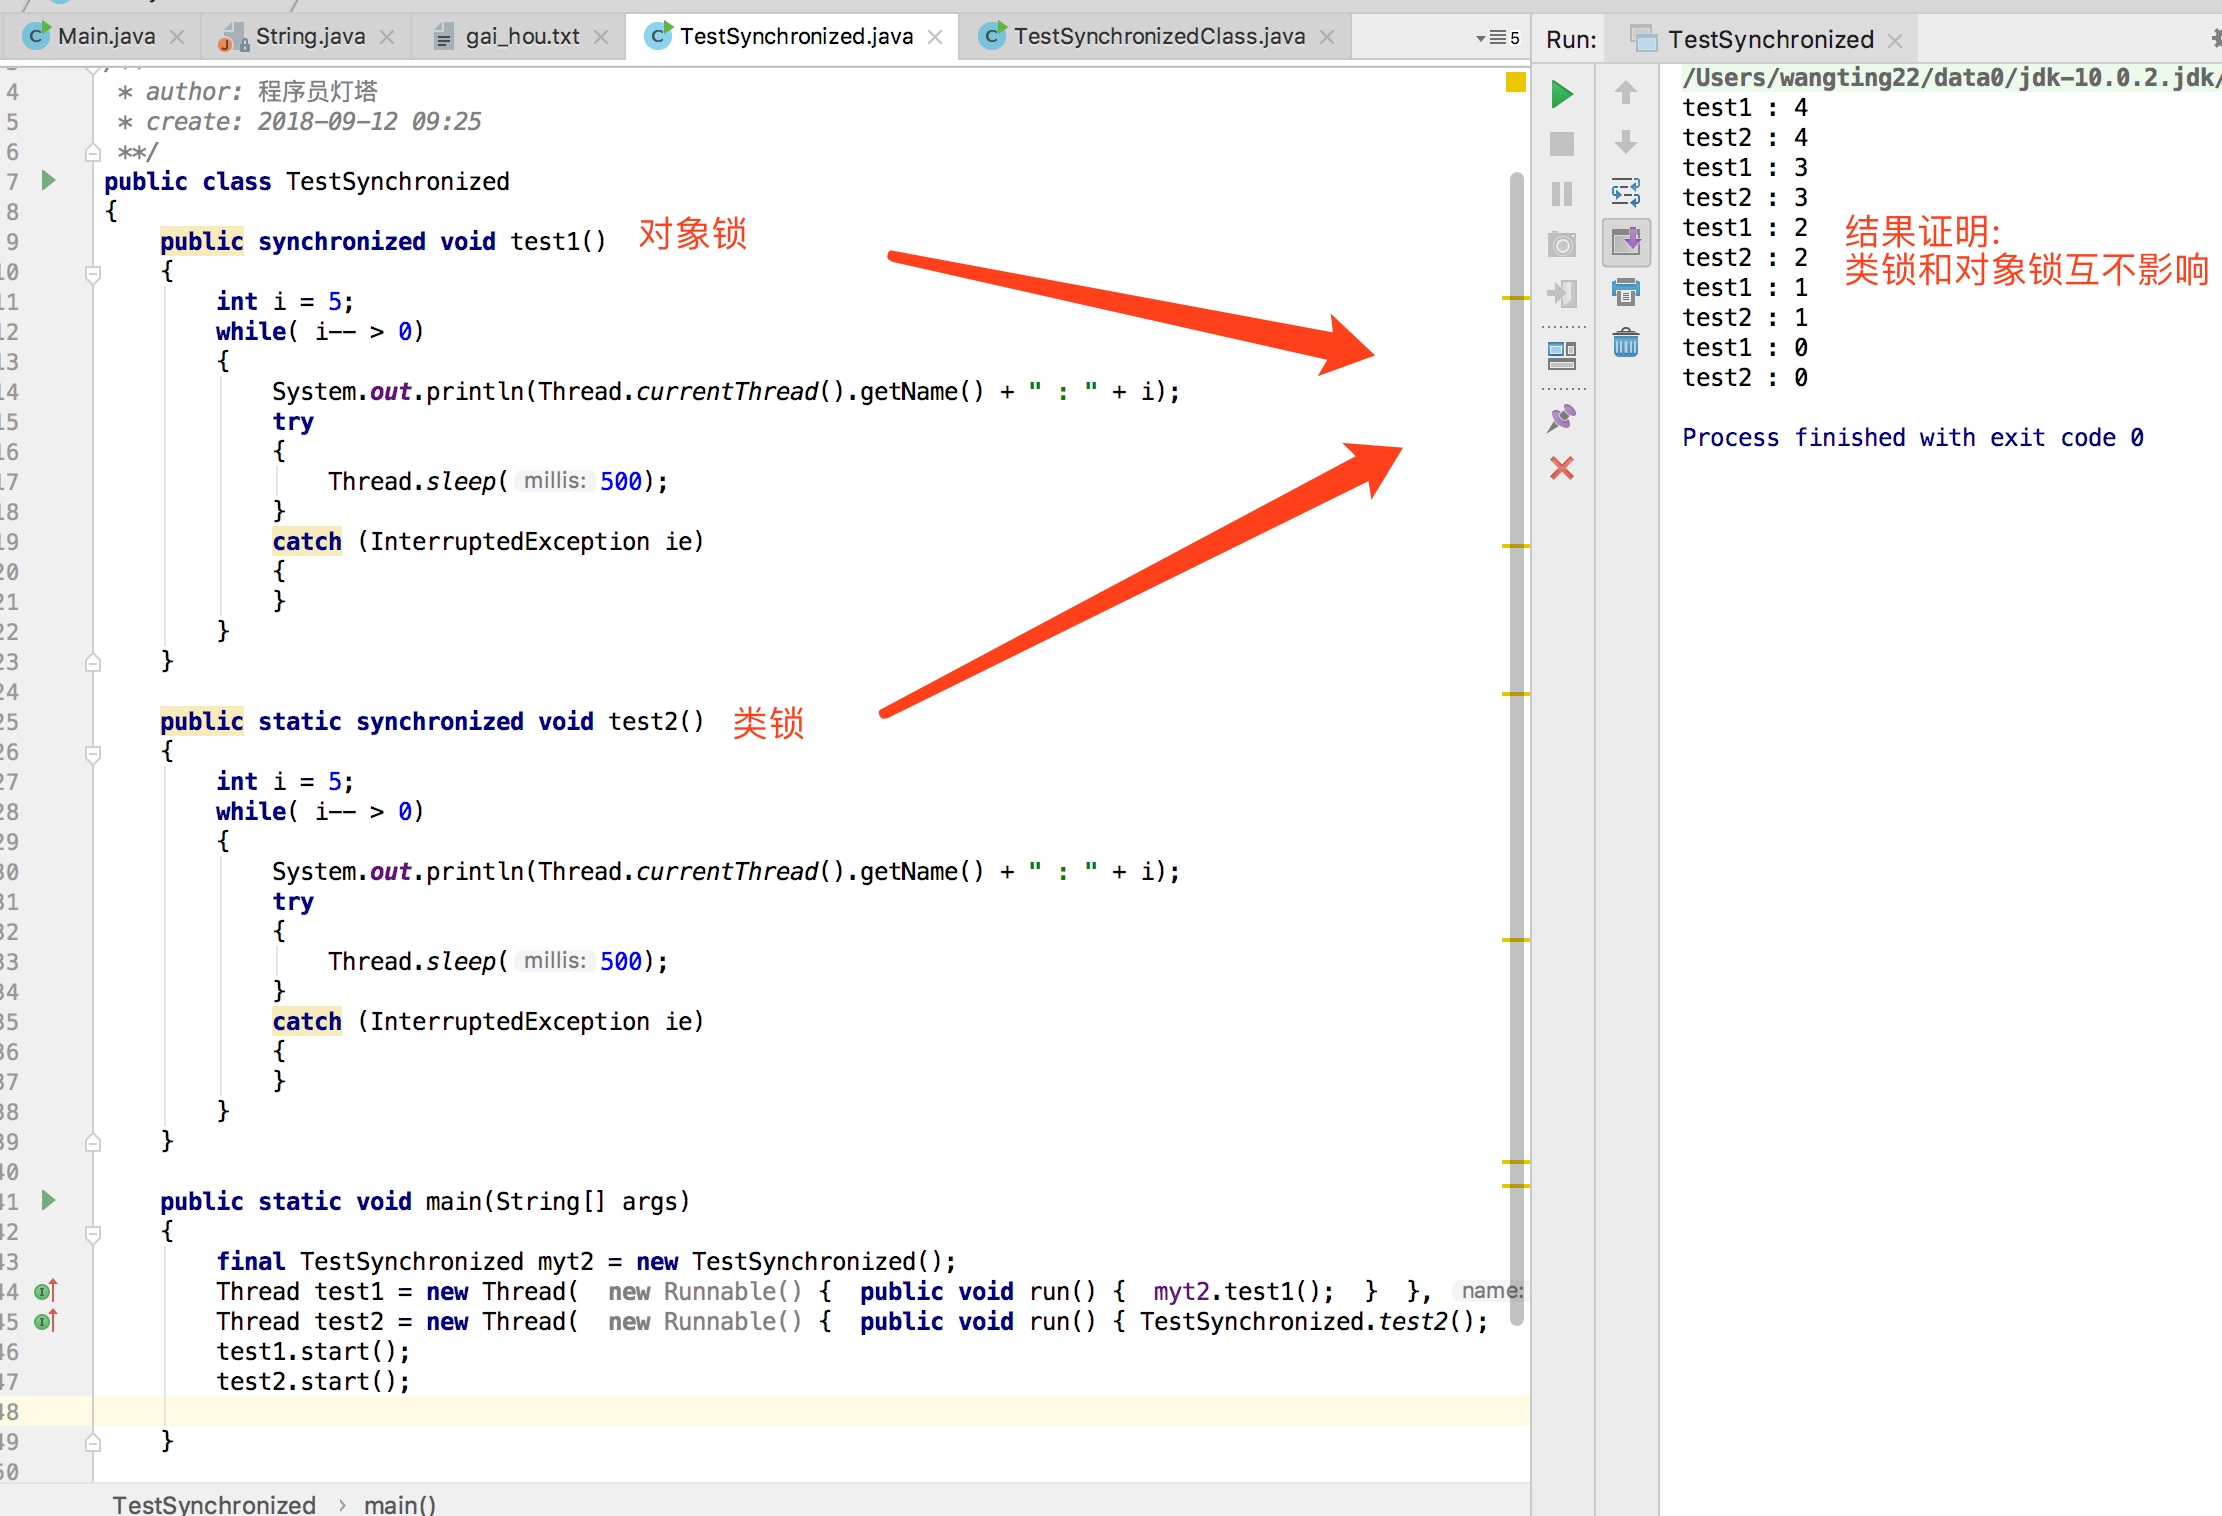
Task: Run class using gutter arrow beside TestSynchronized
Action: tap(48, 181)
